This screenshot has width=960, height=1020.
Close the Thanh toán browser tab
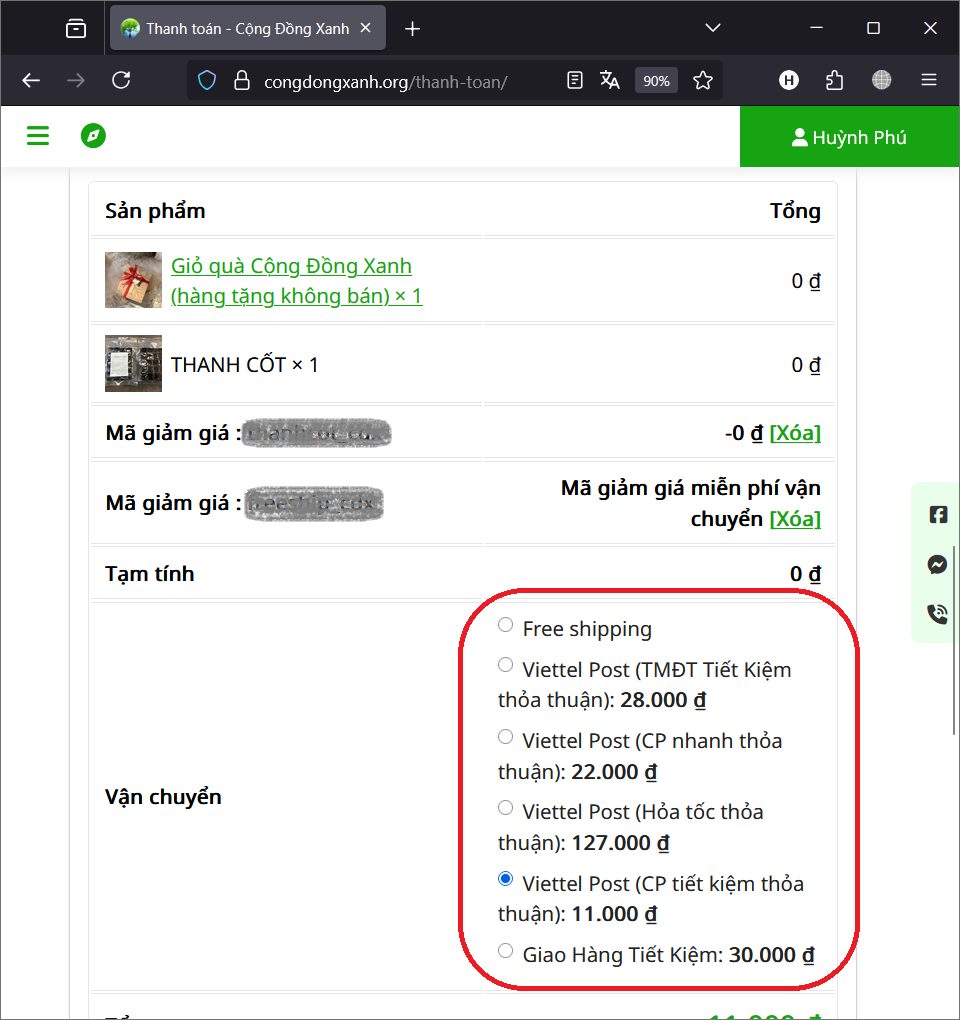tap(366, 28)
